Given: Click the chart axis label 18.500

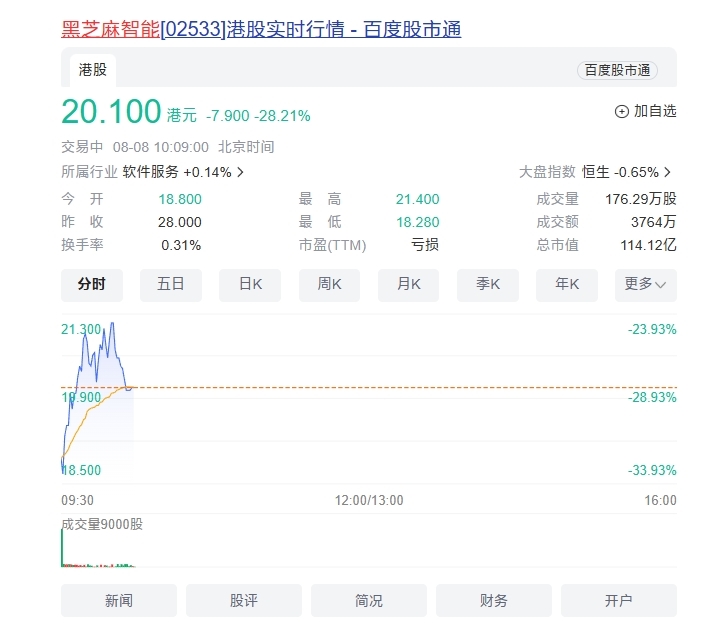Looking at the screenshot, I should pyautogui.click(x=81, y=470).
